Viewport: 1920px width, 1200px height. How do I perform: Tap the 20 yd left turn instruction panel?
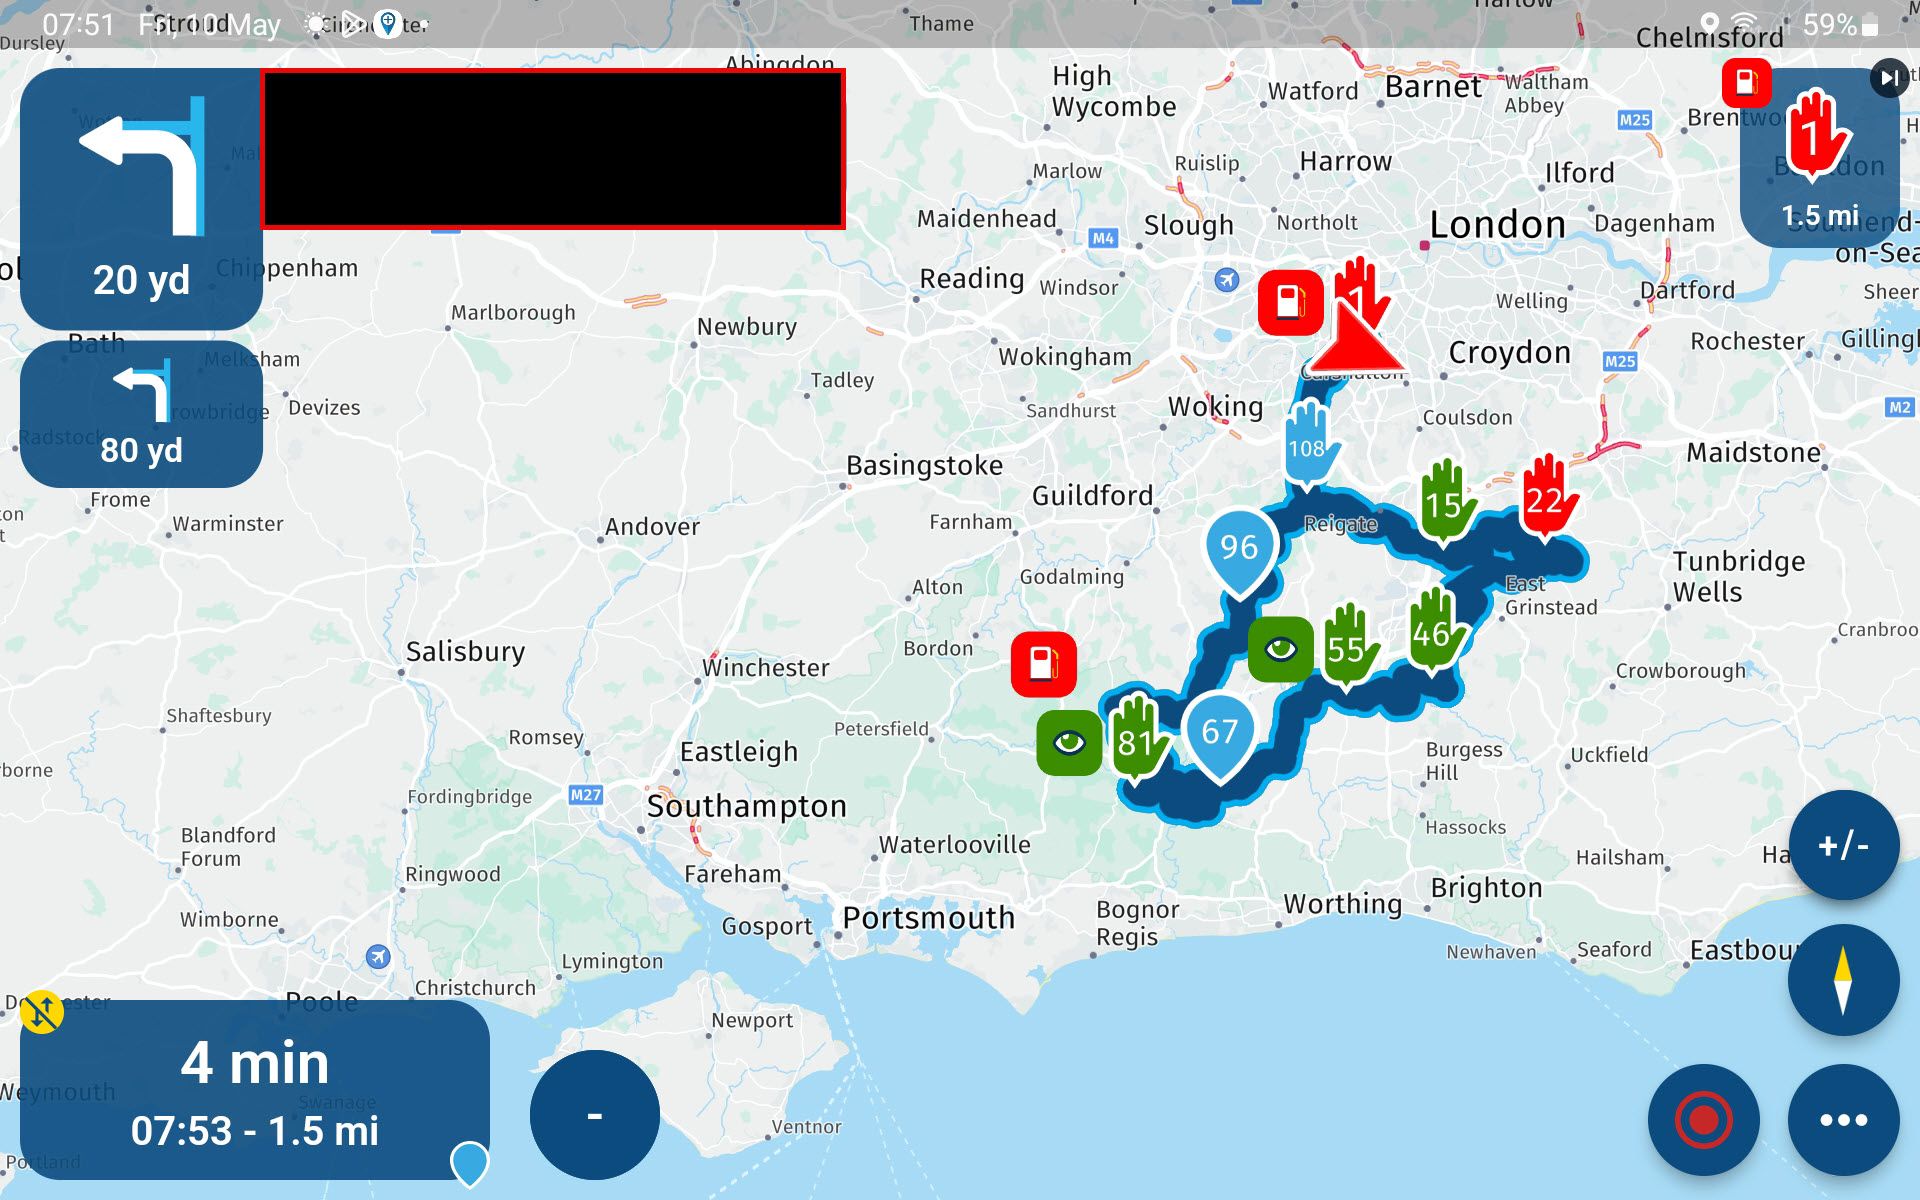141,199
